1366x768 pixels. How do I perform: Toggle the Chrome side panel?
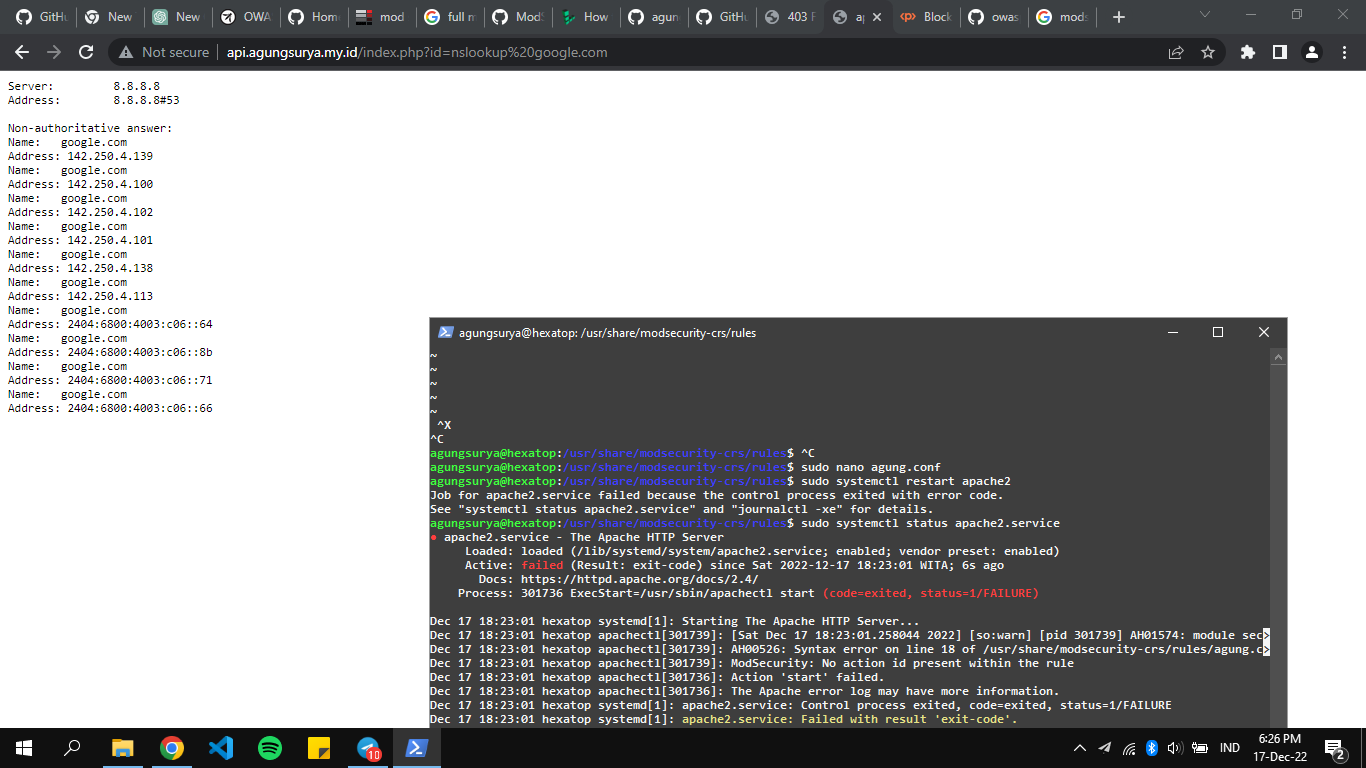coord(1279,52)
